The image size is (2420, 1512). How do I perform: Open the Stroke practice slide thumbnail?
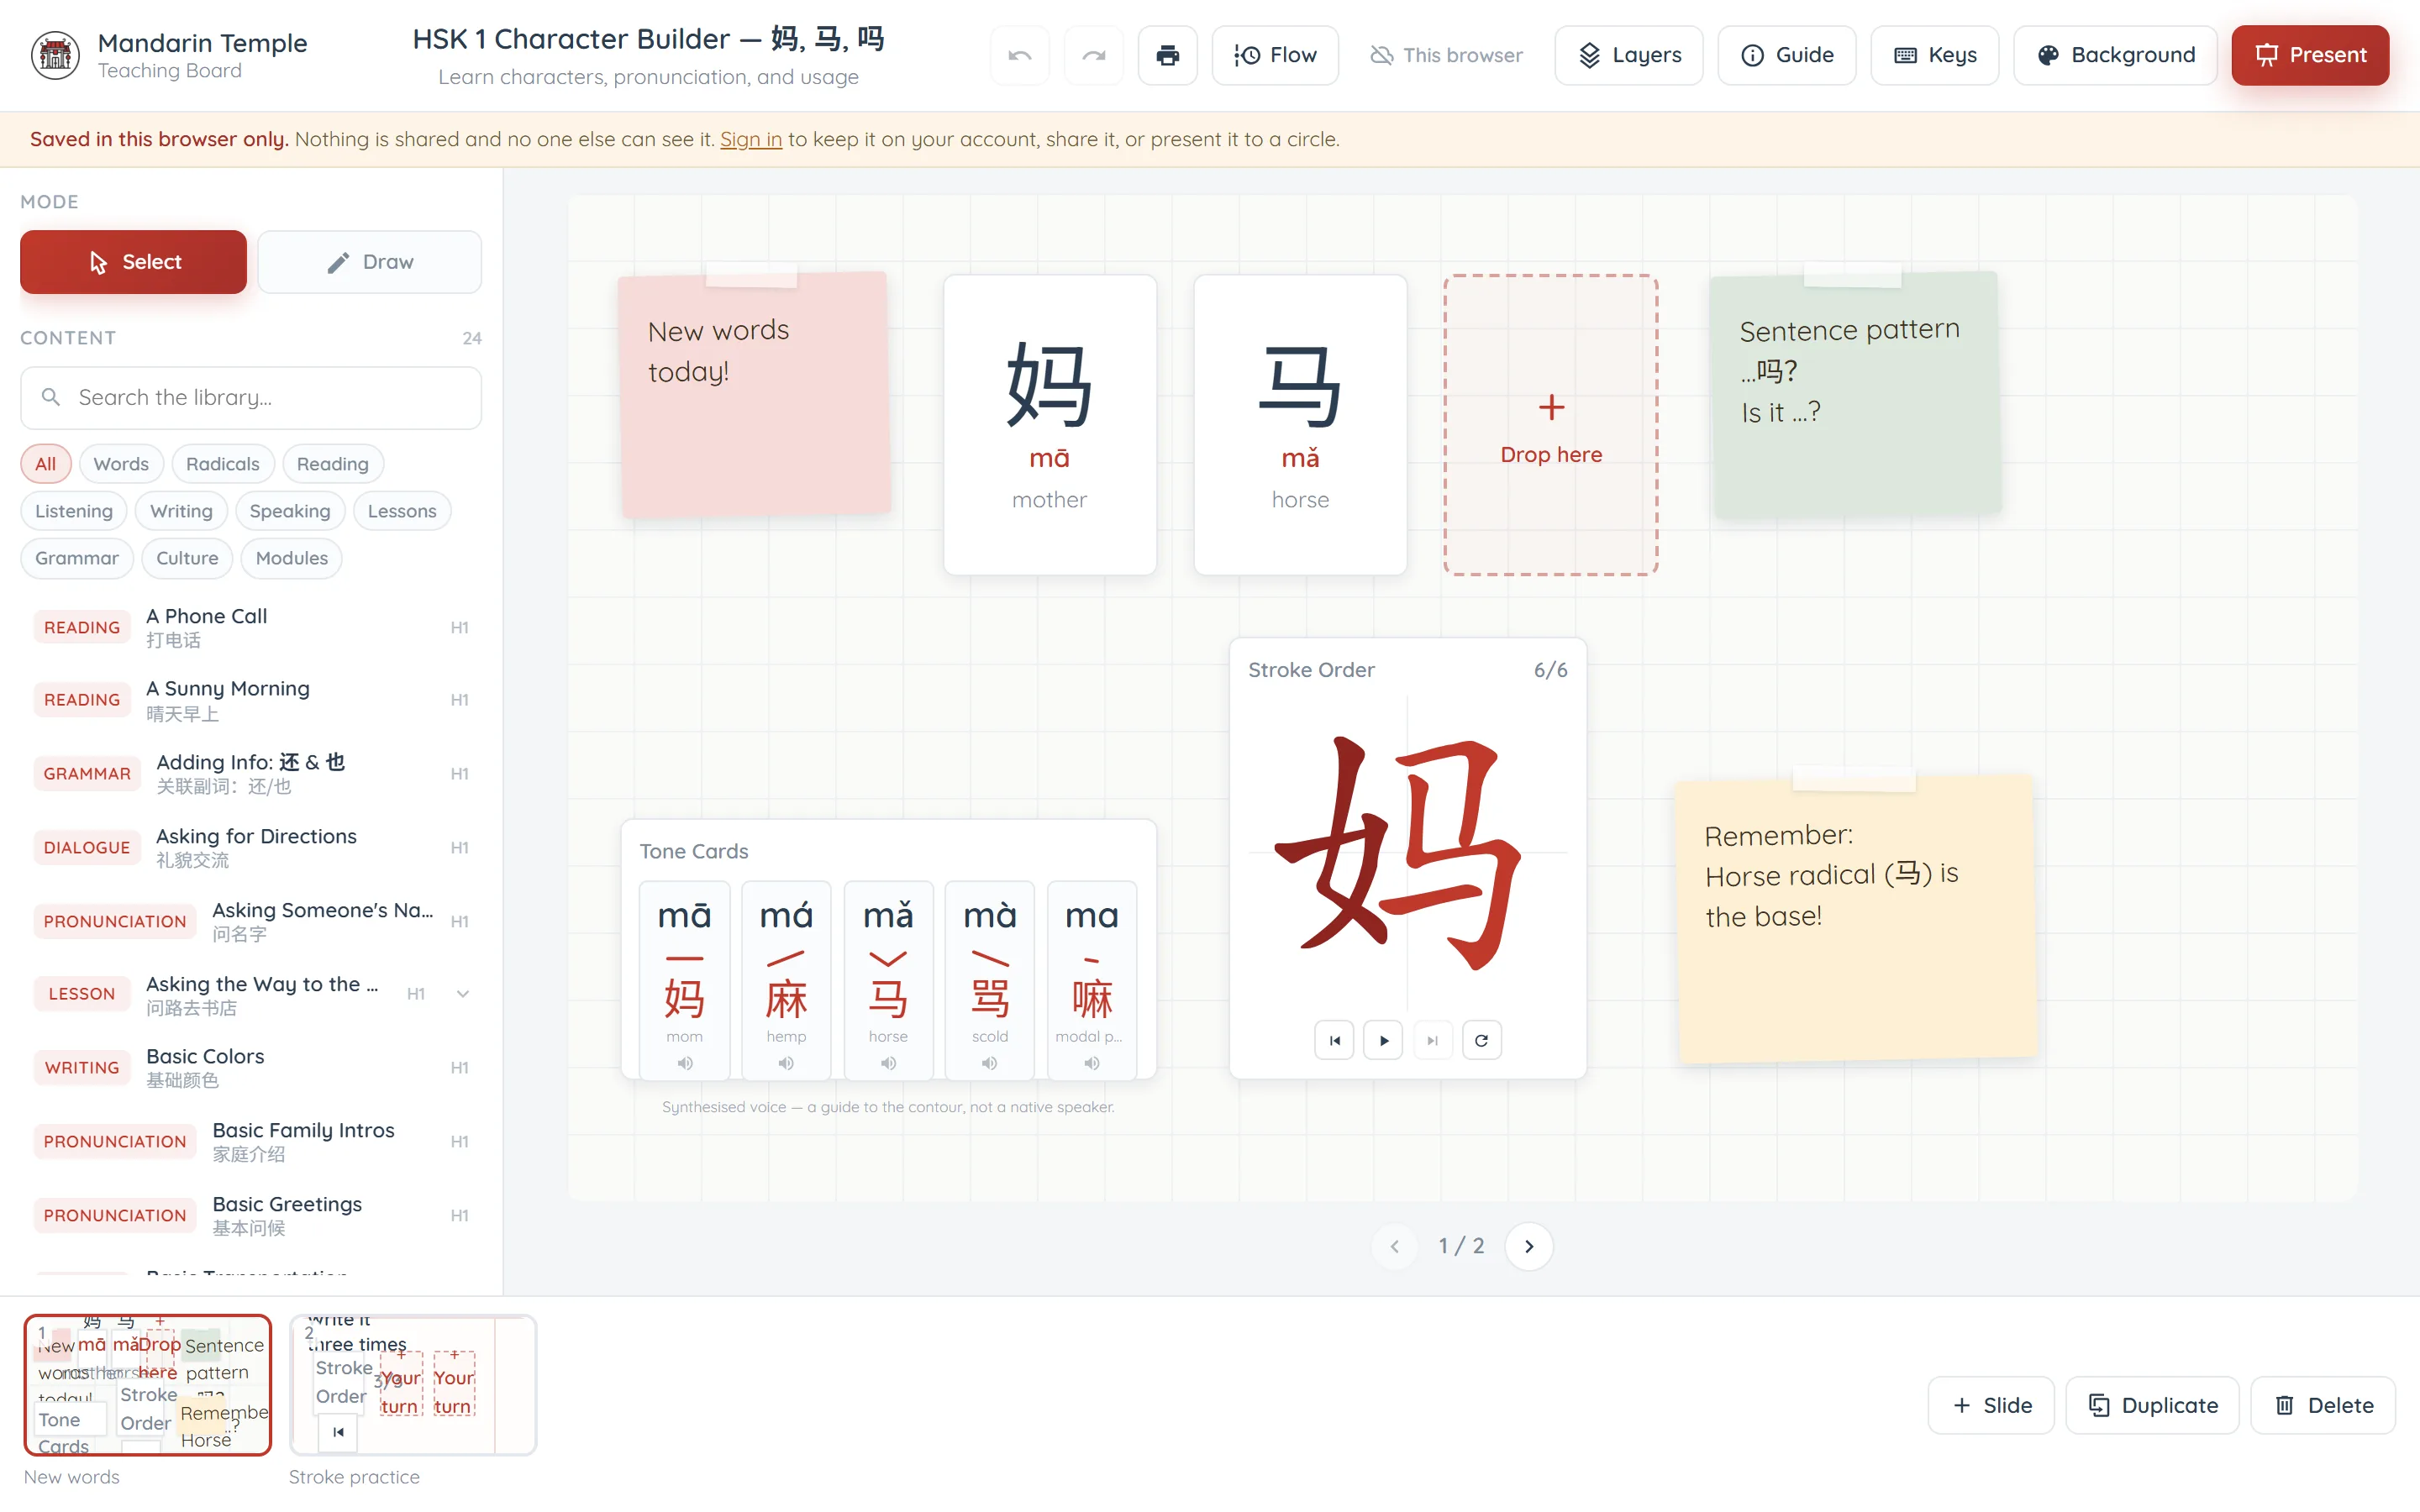click(x=413, y=1385)
